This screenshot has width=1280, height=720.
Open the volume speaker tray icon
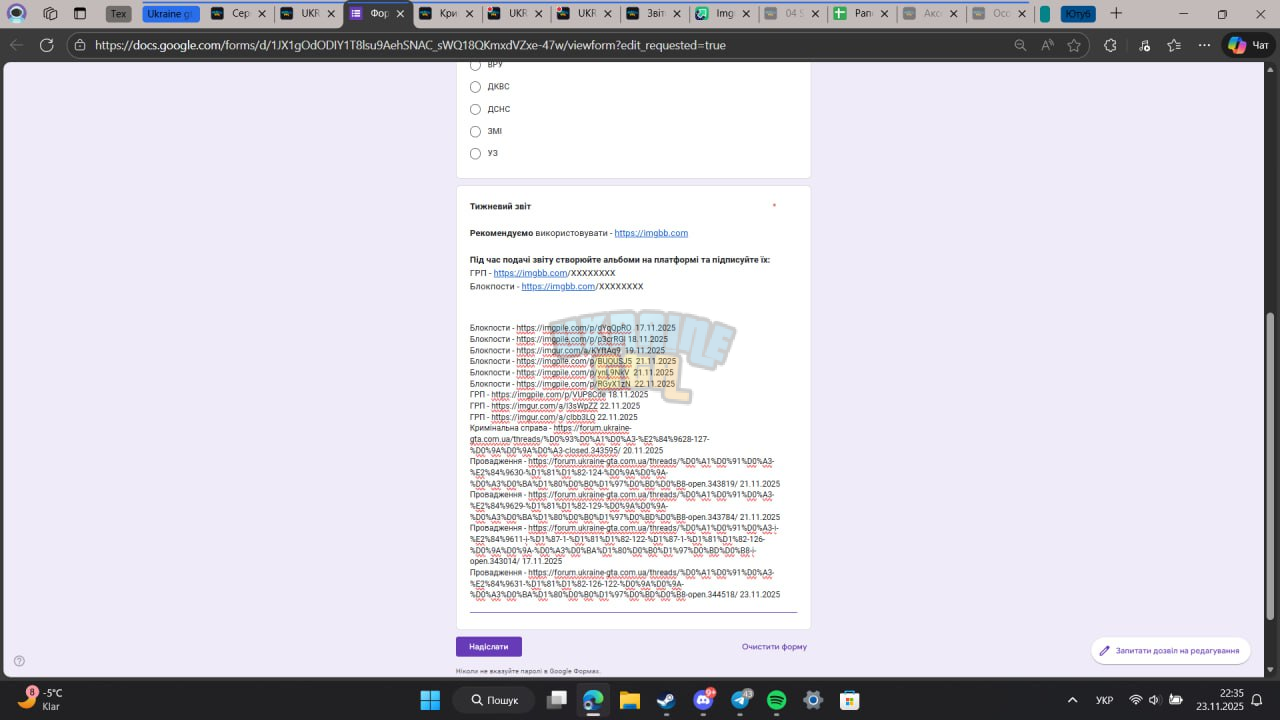[1154, 700]
